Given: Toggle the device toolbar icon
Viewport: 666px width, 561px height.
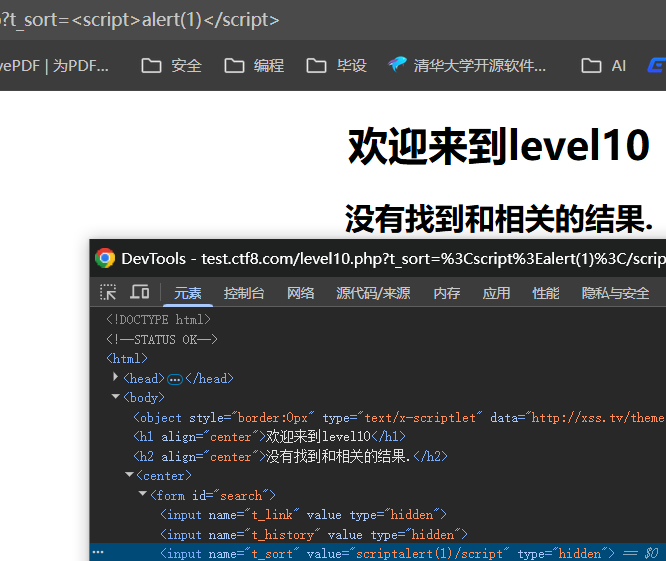Looking at the screenshot, I should [140, 292].
